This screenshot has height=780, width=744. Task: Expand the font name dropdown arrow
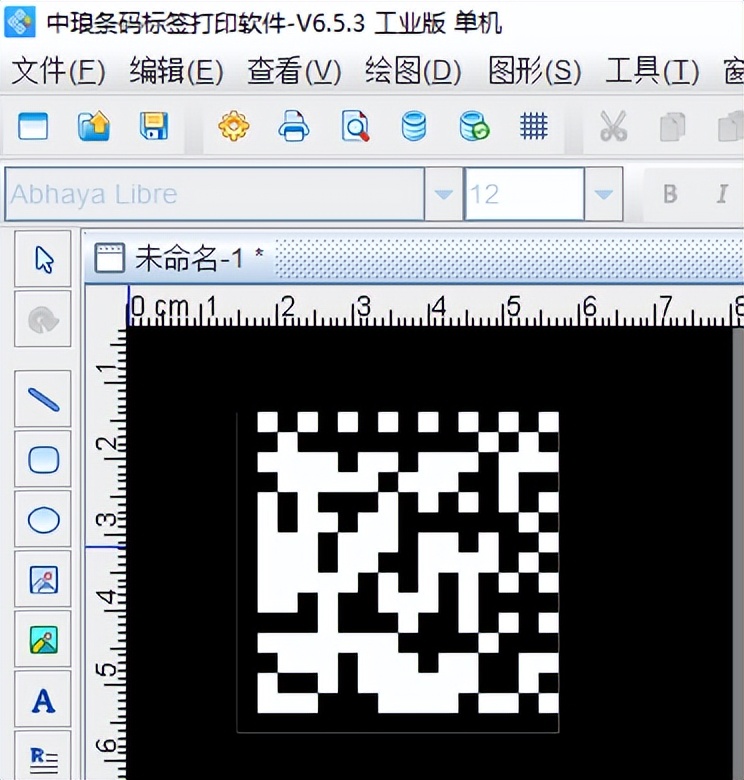[443, 194]
